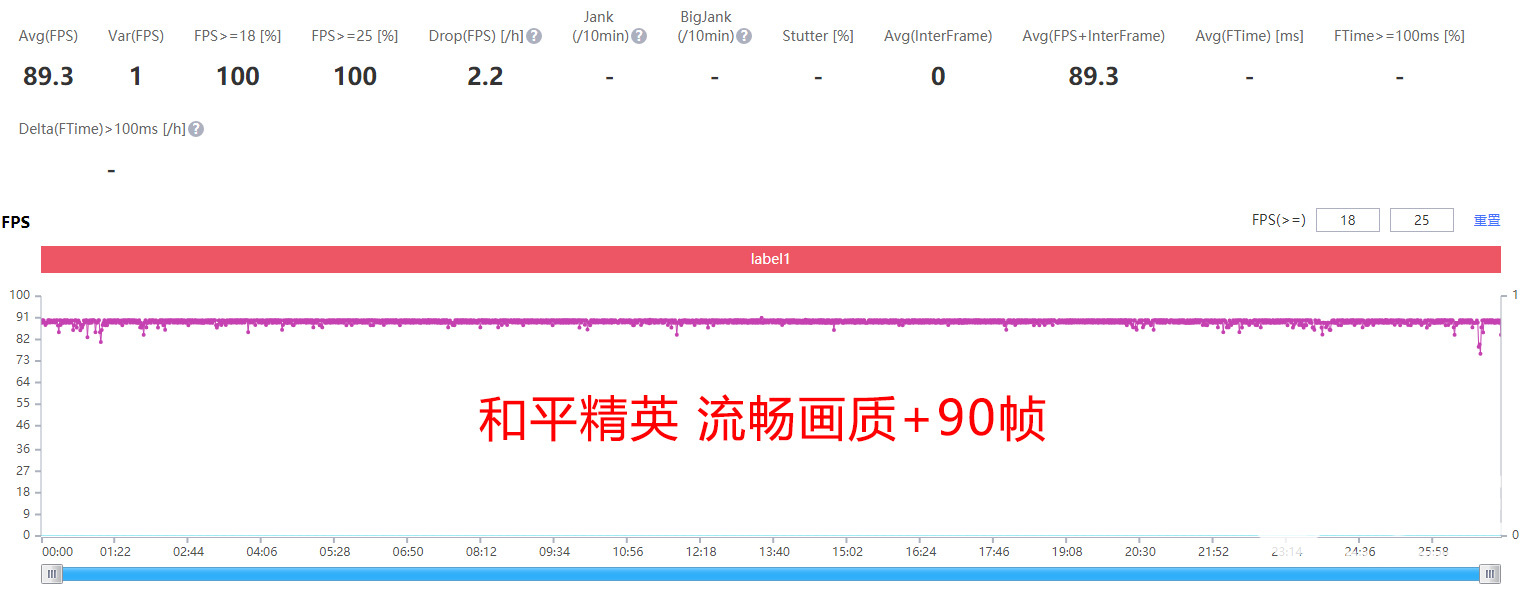Image resolution: width=1524 pixels, height=592 pixels.
Task: Click the Avg(FPS+InterFrame) metric label
Action: click(x=1094, y=36)
